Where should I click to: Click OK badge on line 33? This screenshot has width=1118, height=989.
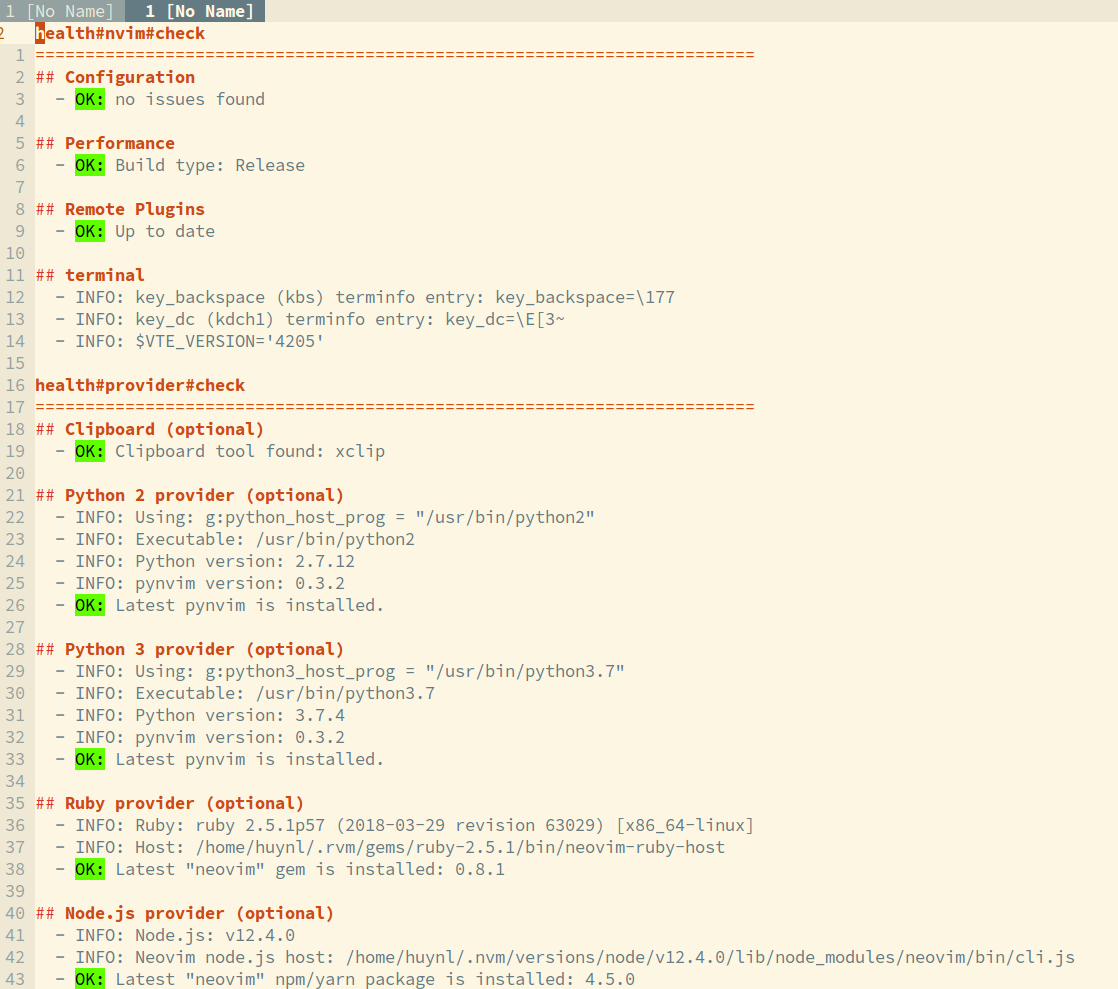pyautogui.click(x=90, y=759)
